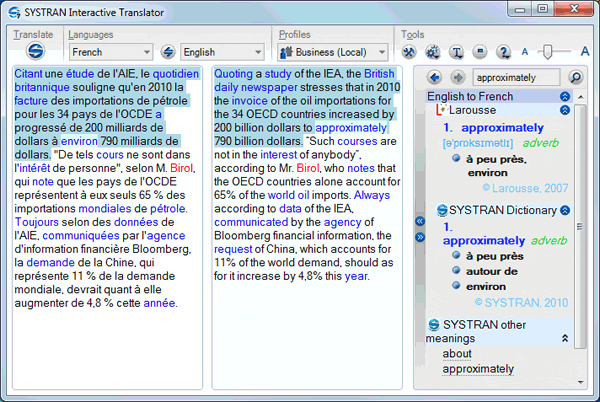Click 'approximately' under SYSTRAN other meanings
Image resolution: width=600 pixels, height=402 pixels.
click(478, 369)
